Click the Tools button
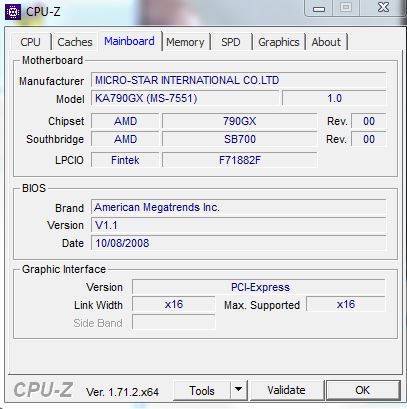This screenshot has height=409, width=407. coord(202,390)
